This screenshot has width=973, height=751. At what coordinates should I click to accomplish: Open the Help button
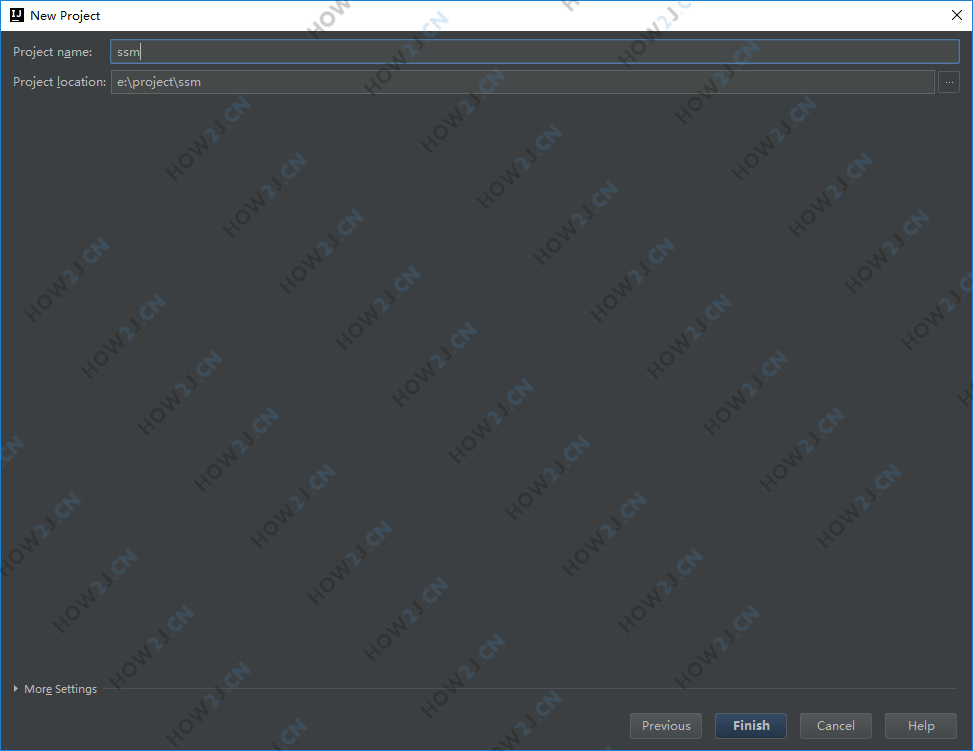[x=921, y=726]
